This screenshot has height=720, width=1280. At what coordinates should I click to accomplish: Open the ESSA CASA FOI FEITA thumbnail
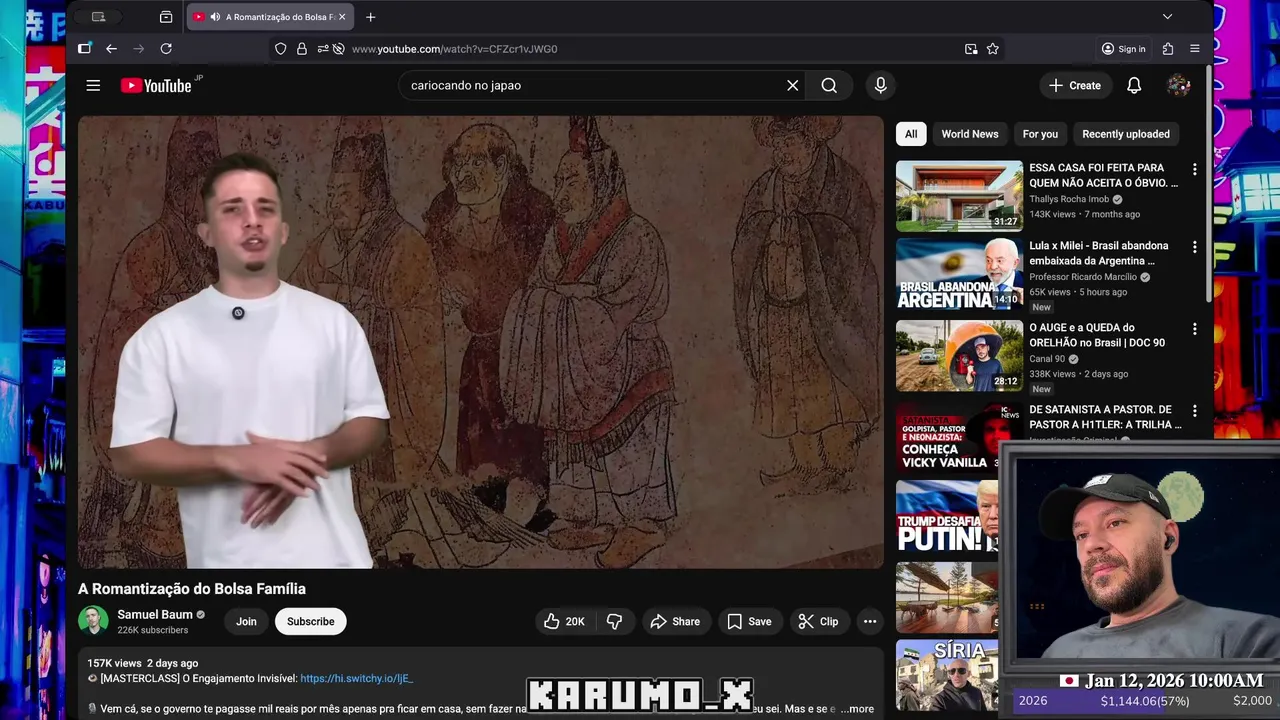pyautogui.click(x=959, y=196)
